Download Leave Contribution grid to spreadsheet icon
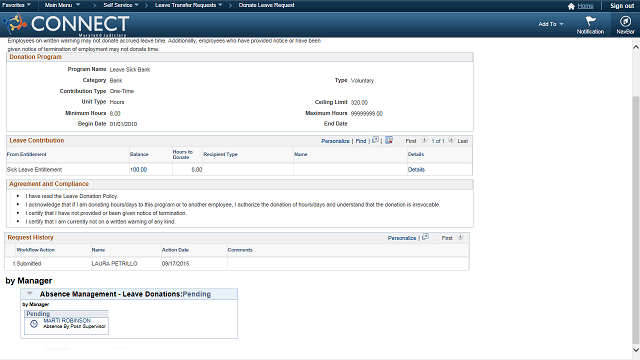 389,140
